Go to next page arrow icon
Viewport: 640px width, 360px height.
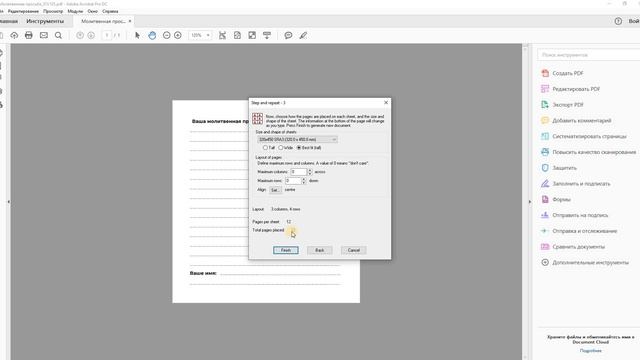(x=91, y=36)
